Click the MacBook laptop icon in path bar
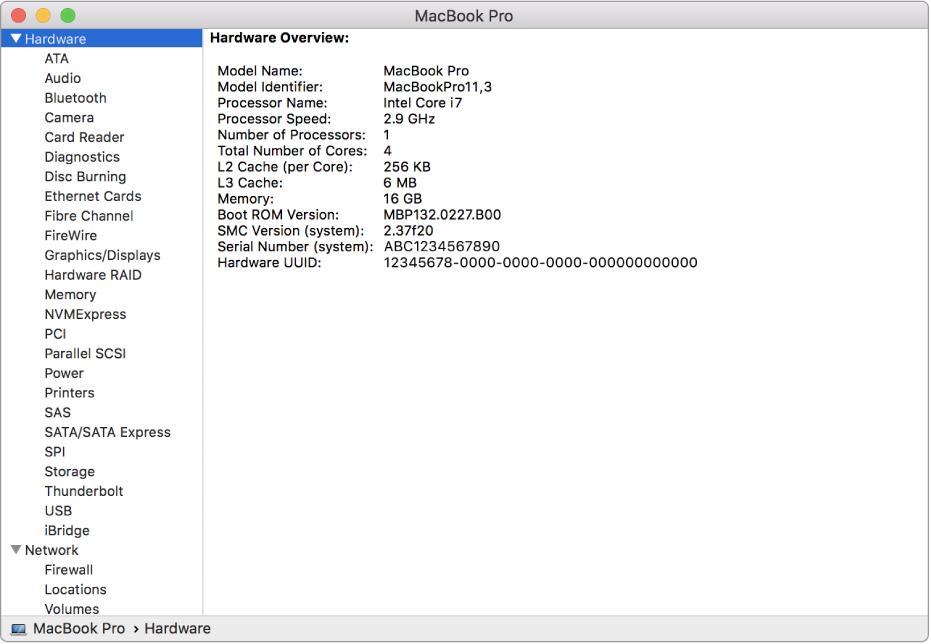Viewport: 931px width, 644px height. 18,629
